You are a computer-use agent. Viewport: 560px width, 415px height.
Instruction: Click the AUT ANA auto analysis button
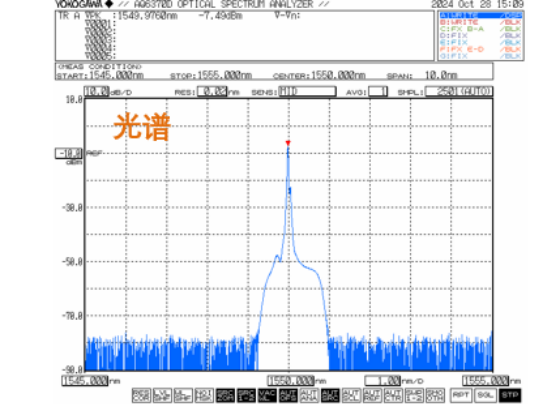tap(309, 395)
